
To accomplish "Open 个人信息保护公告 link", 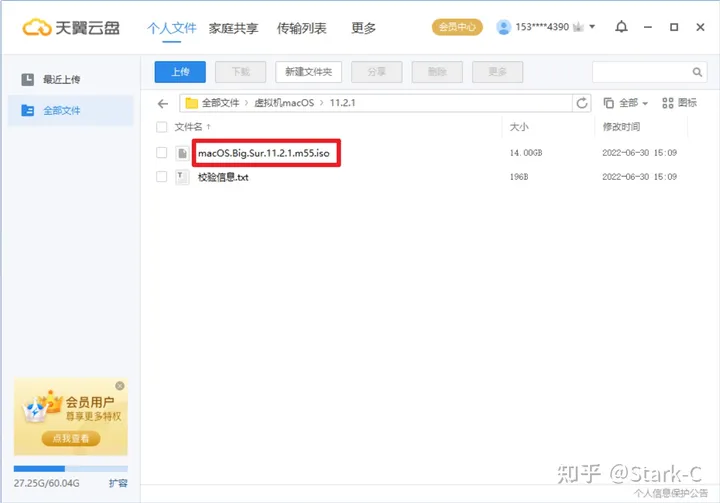I will (671, 493).
